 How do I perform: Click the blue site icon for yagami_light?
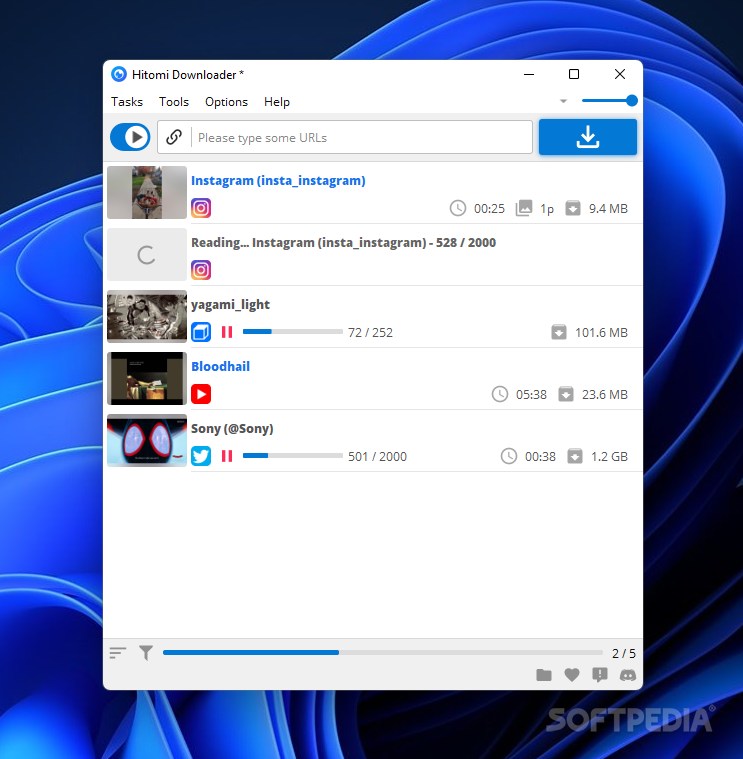click(201, 332)
